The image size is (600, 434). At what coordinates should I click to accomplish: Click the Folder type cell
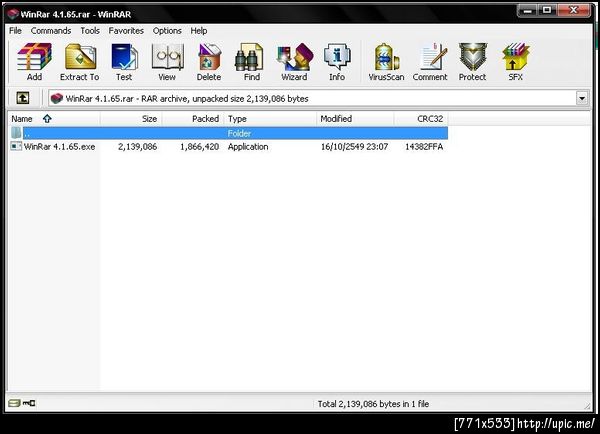pos(239,133)
